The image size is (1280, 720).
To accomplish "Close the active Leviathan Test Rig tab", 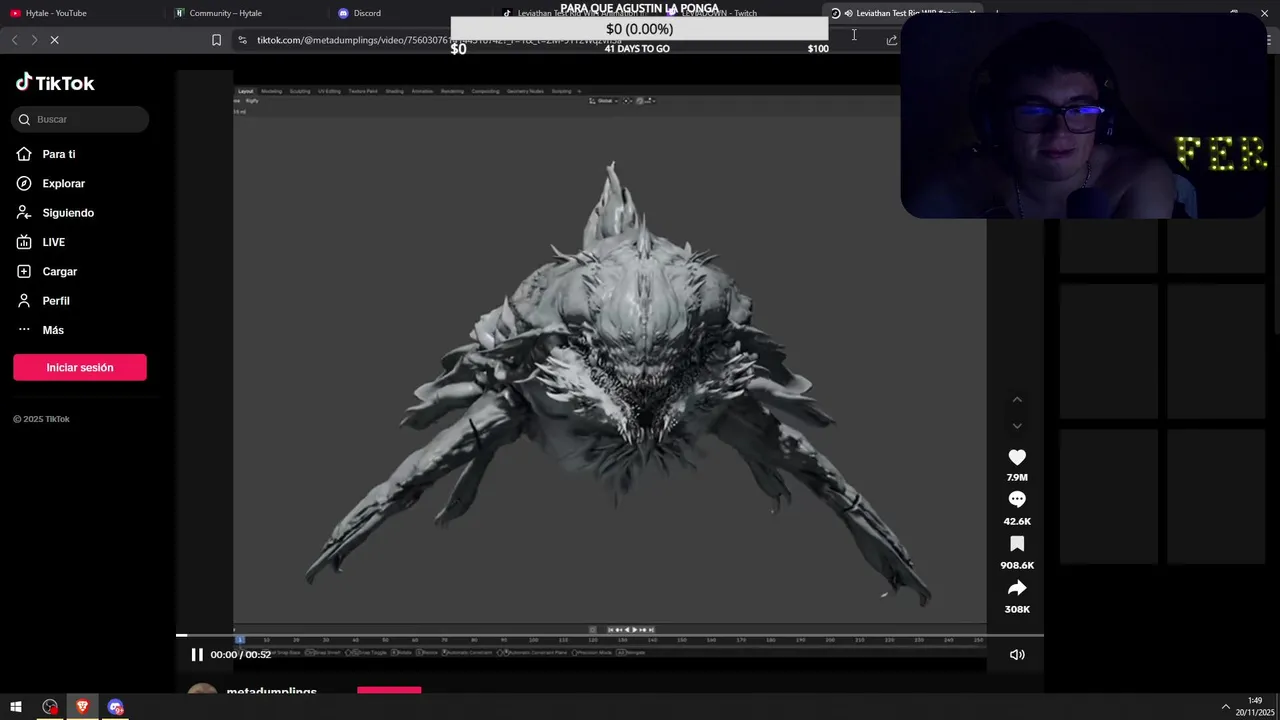I will [x=972, y=13].
